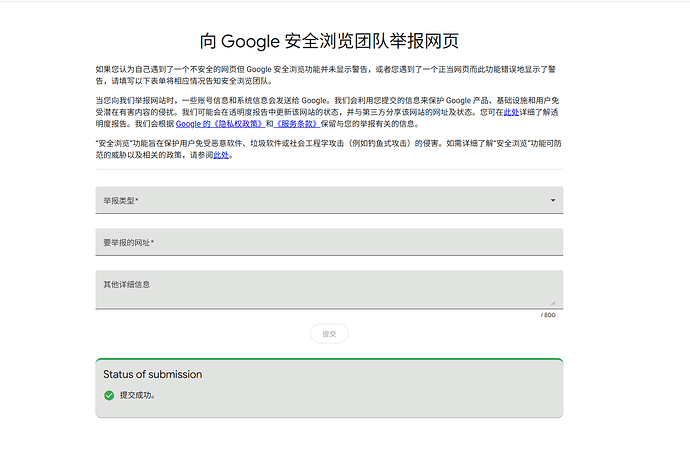The width and height of the screenshot is (690, 469).
Task: Click the dropdown arrow in 举报类型 field
Action: 553,200
